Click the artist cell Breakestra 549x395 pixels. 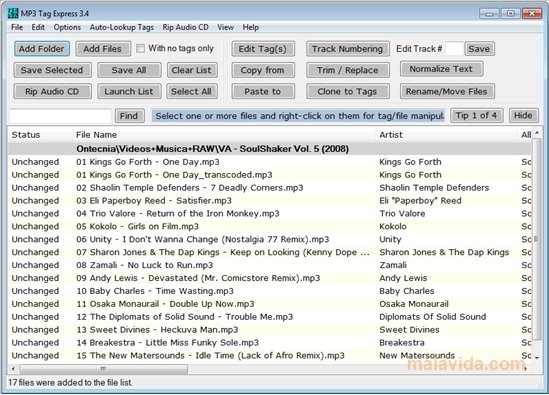(402, 343)
